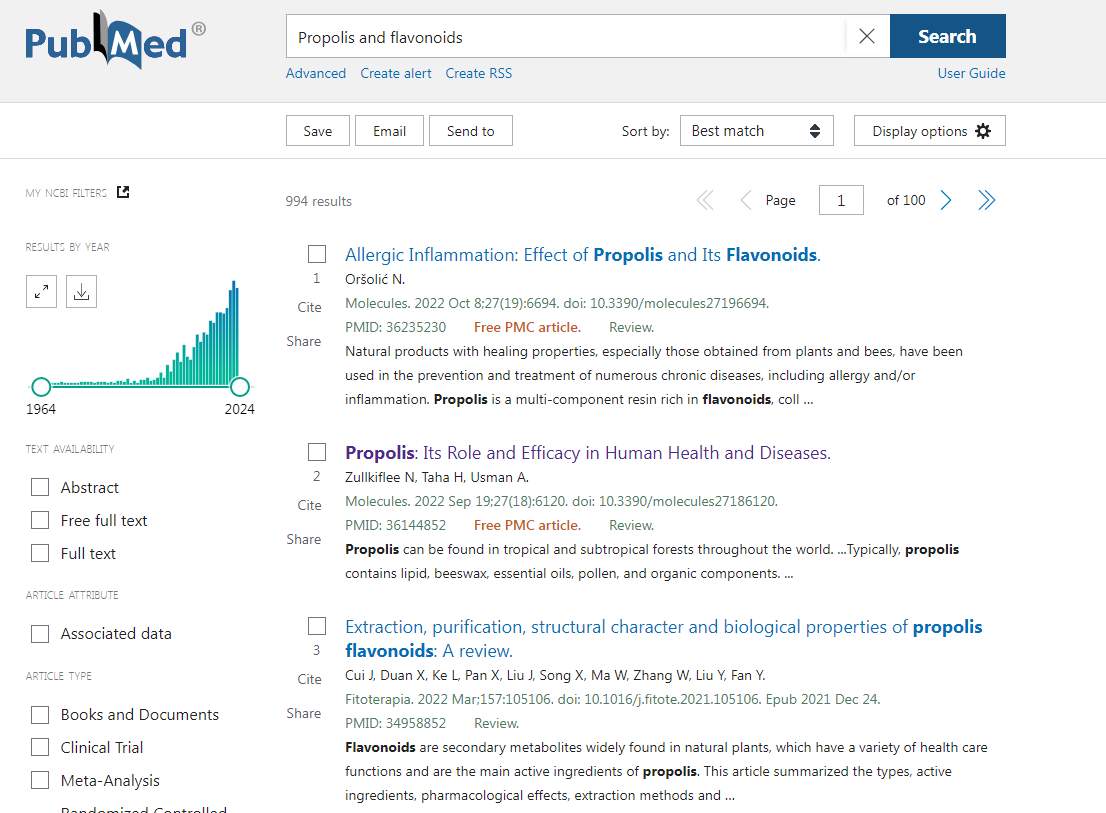Download the results by year data
The image size is (1106, 813).
coord(82,291)
